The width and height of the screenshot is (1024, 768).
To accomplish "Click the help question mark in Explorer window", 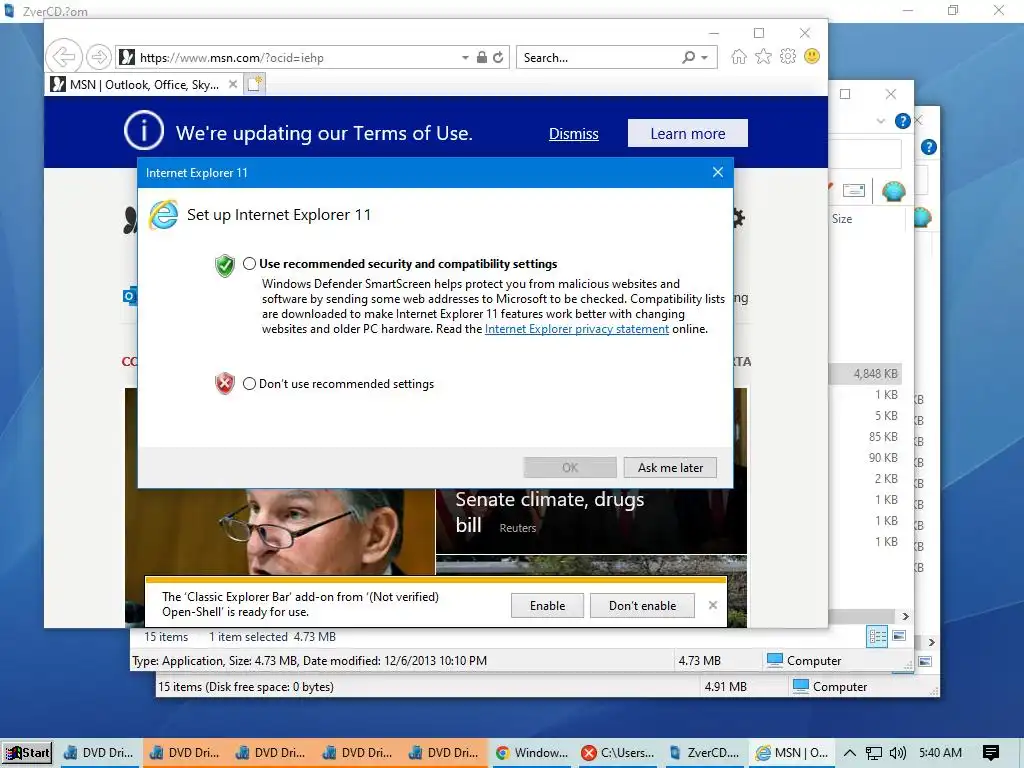I will tap(903, 121).
